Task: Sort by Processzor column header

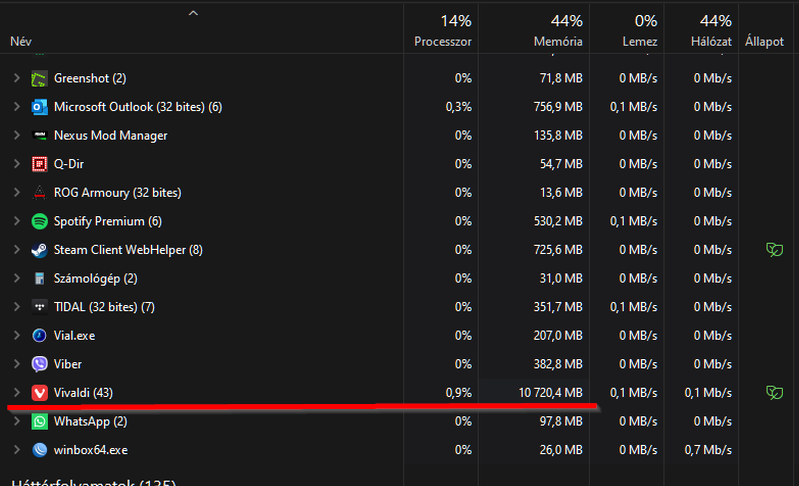Action: point(442,42)
